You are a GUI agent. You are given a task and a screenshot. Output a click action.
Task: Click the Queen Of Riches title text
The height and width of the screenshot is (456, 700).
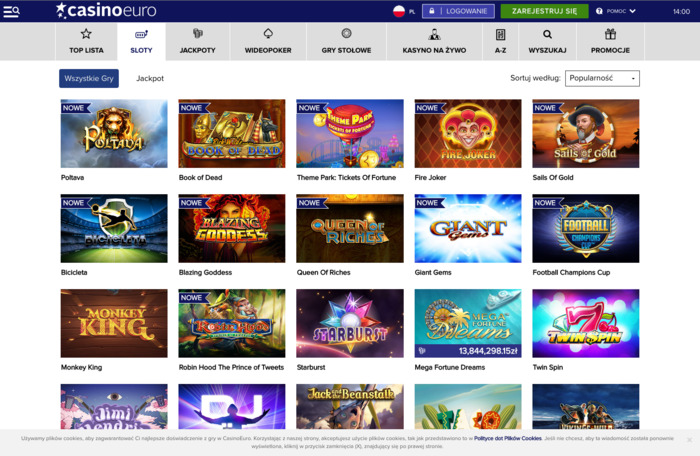point(324,272)
